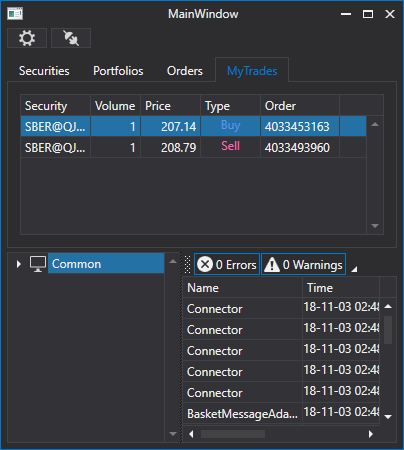This screenshot has height=450, width=404.
Task: Select the BasketMessageAda... log row
Action: coord(281,413)
